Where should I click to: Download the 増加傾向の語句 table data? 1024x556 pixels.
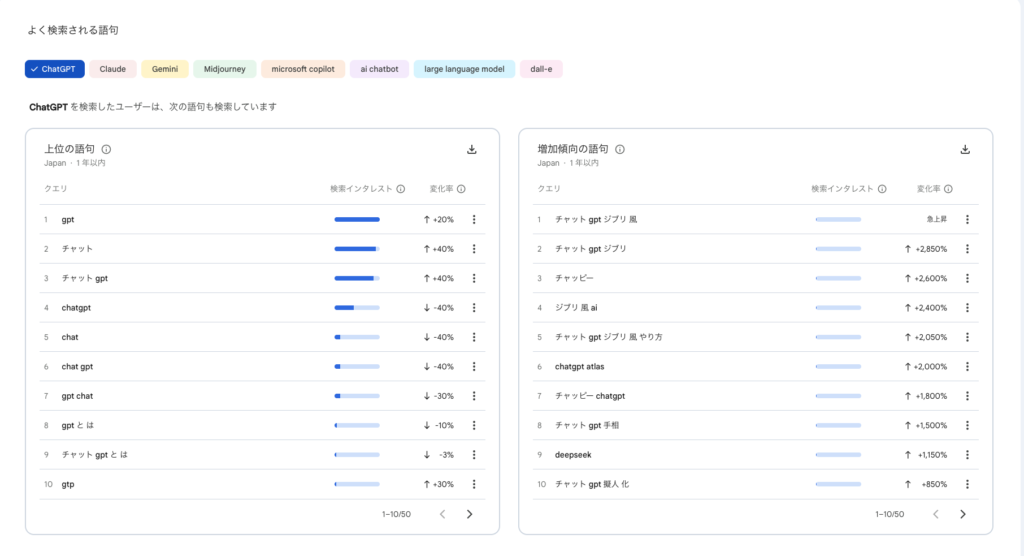[x=965, y=150]
